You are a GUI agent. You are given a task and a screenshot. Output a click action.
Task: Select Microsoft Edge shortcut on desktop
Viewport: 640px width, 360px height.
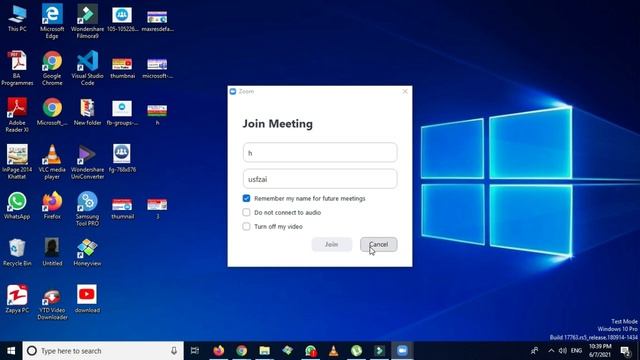(52, 22)
